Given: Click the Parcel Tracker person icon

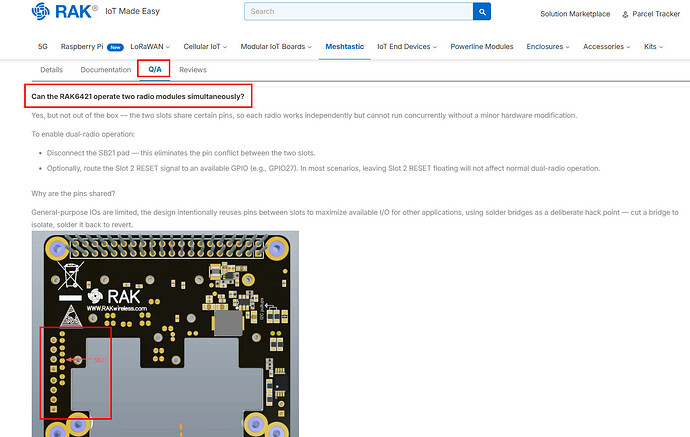Looking at the screenshot, I should [x=625, y=15].
